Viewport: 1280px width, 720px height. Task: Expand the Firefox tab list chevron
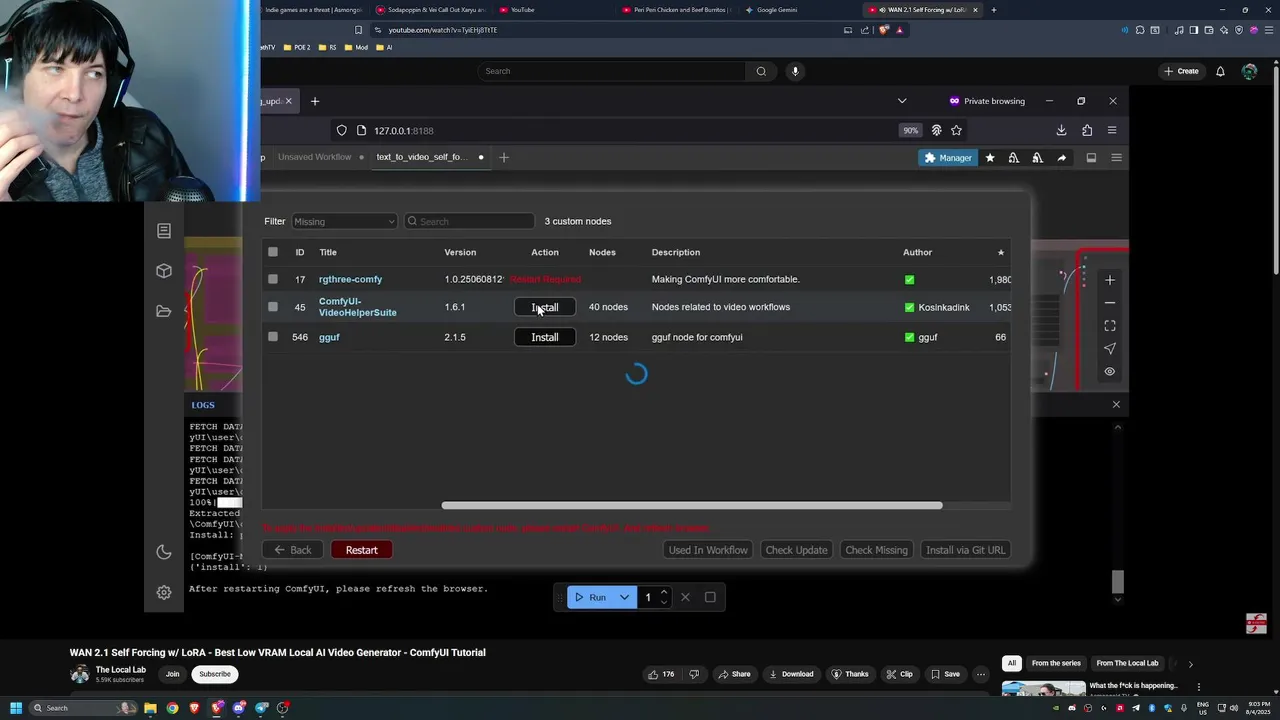click(902, 101)
